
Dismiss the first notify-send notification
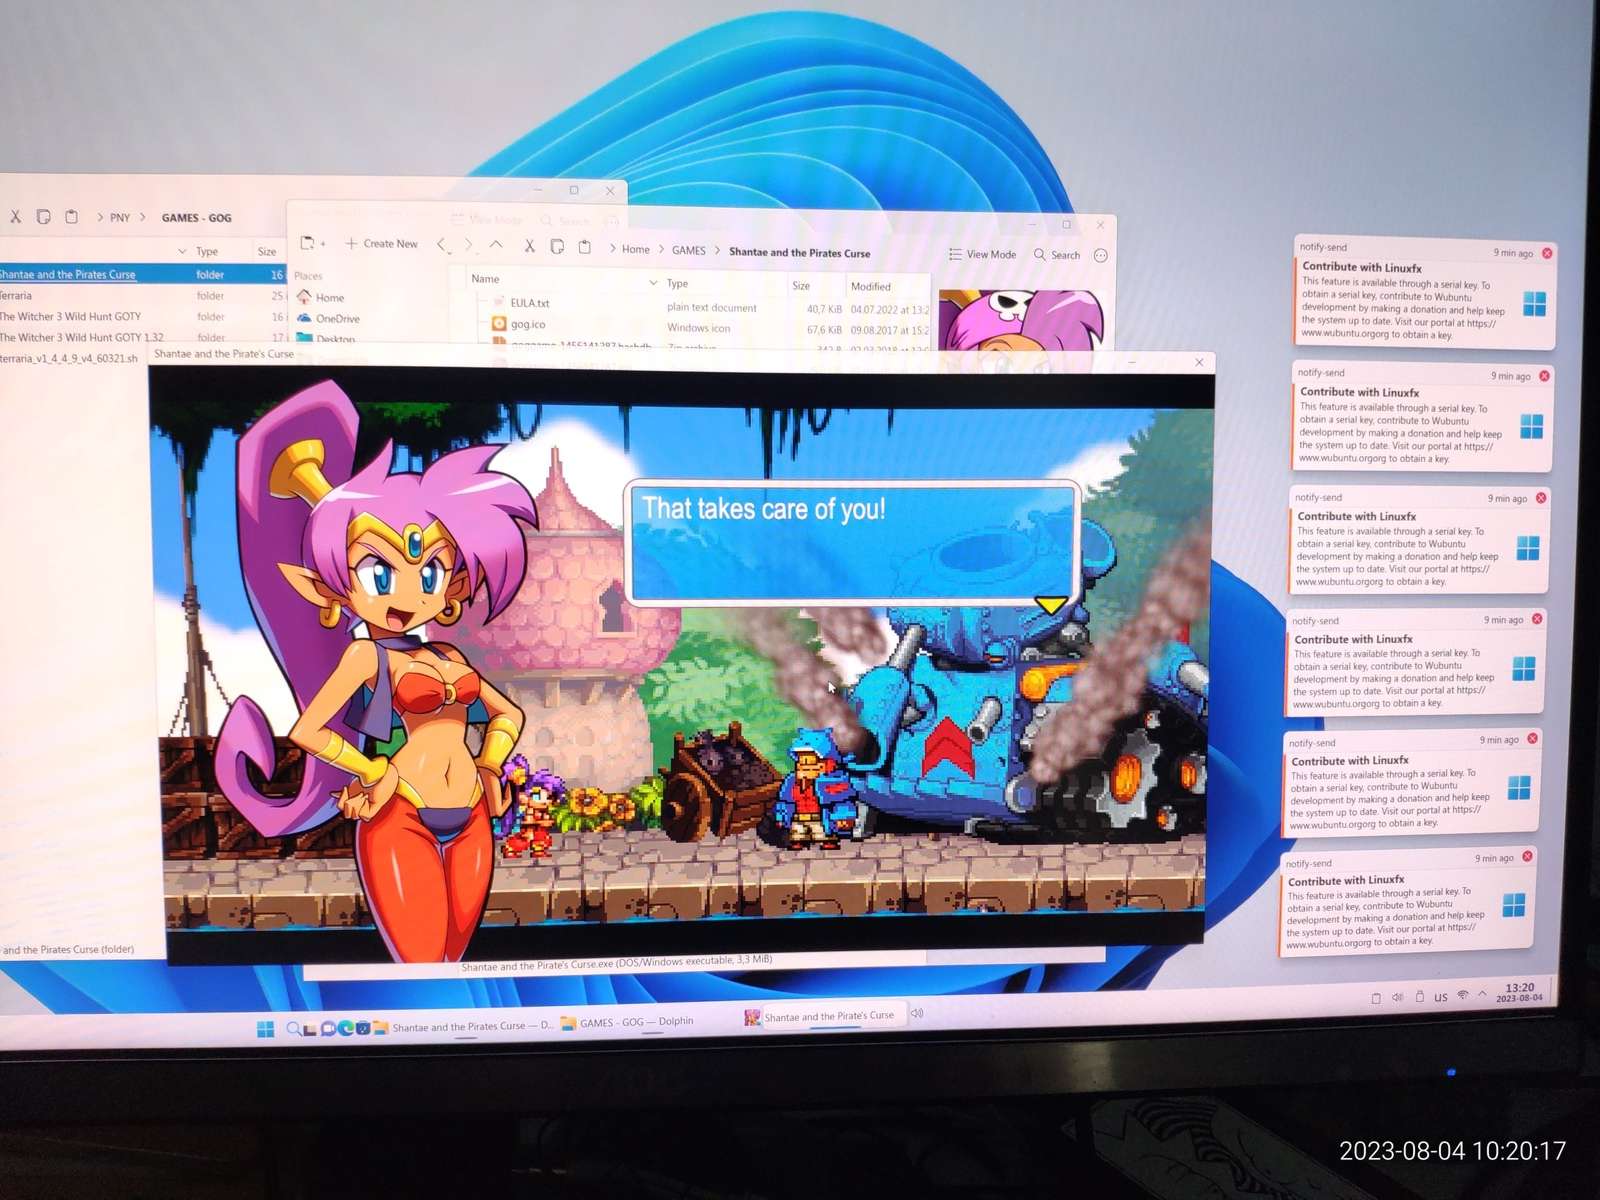[x=1547, y=253]
